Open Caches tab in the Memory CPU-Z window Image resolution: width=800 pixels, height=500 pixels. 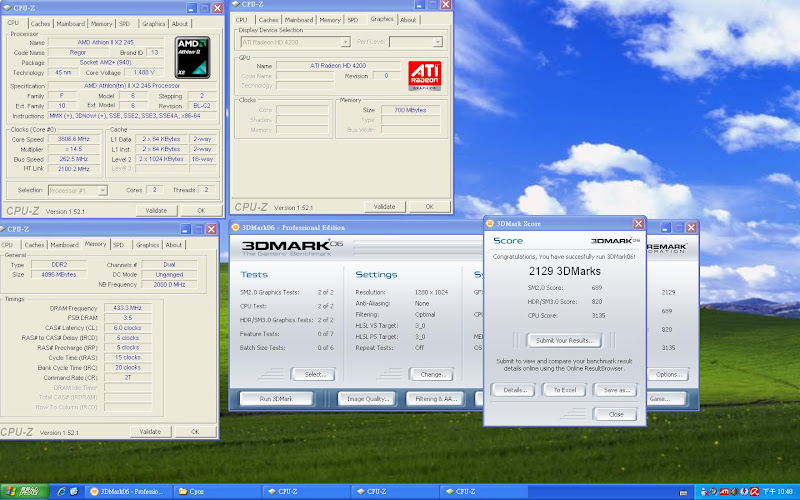pyautogui.click(x=34, y=245)
